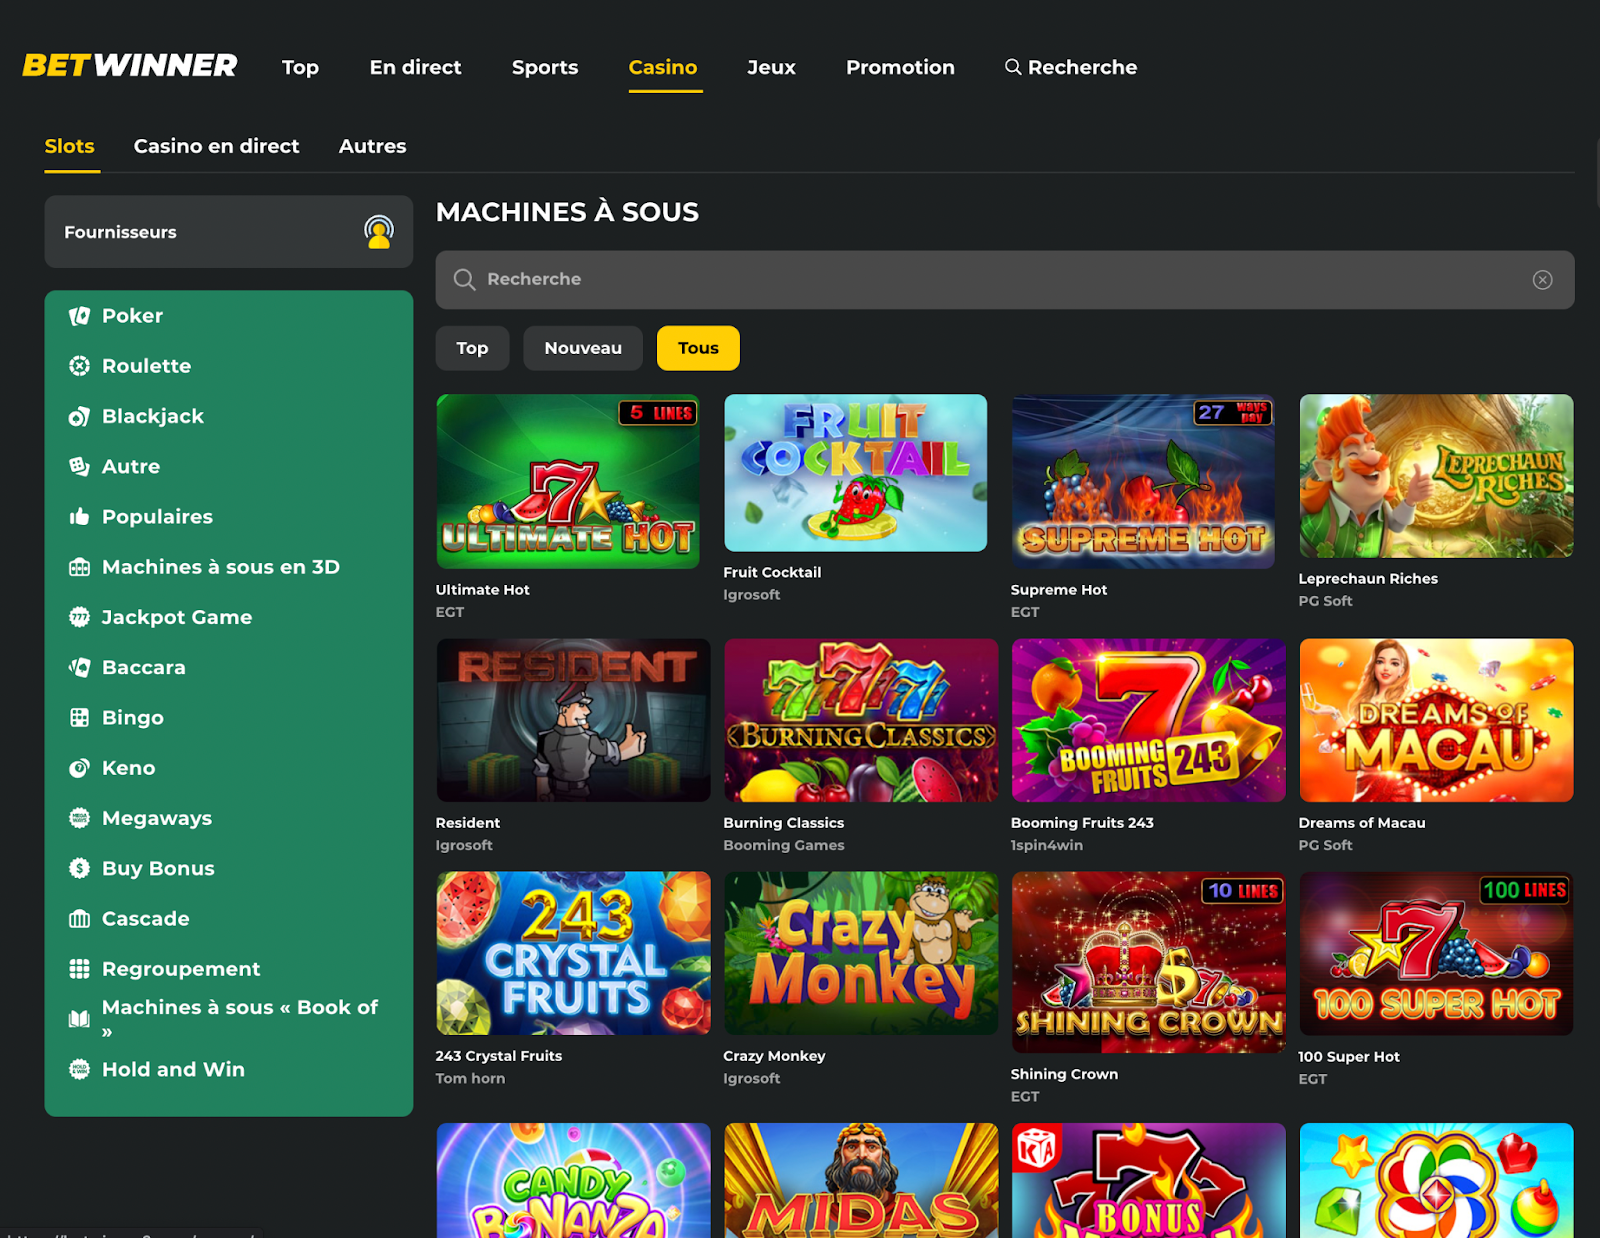Viewport: 1600px width, 1238px height.
Task: Open the Midas slot thumbnail
Action: click(861, 1180)
